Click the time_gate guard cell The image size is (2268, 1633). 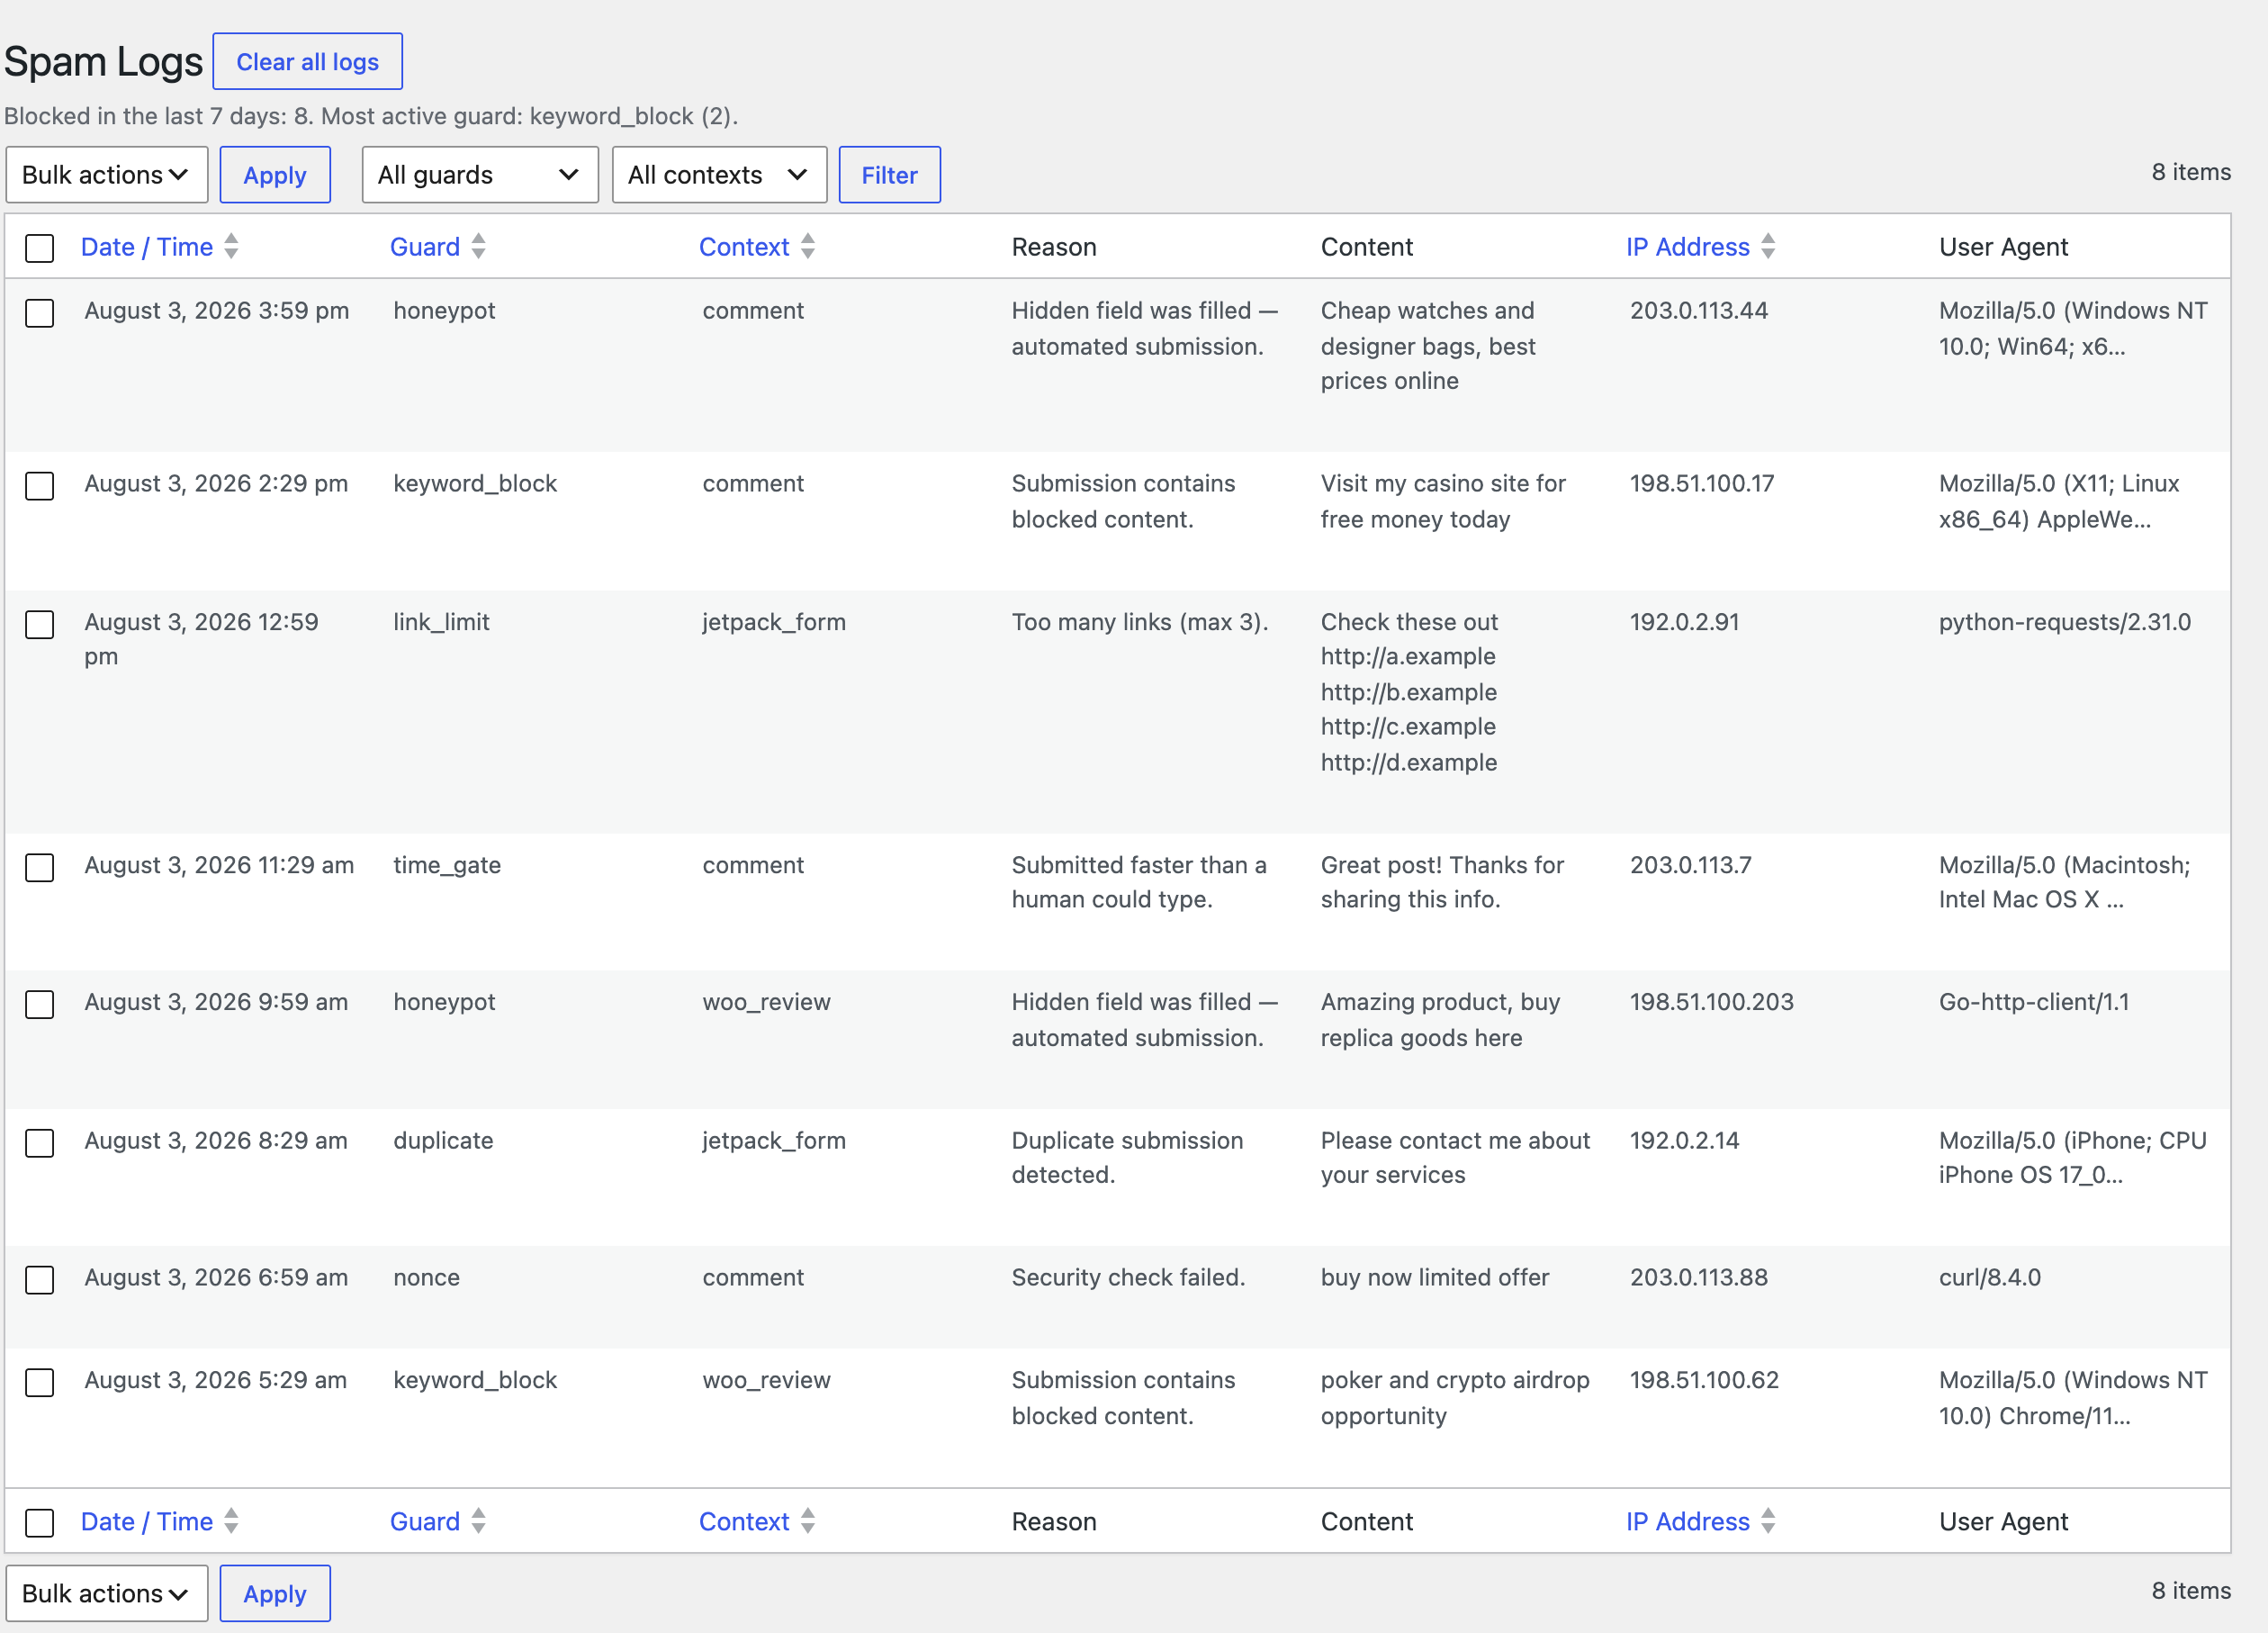click(x=447, y=865)
